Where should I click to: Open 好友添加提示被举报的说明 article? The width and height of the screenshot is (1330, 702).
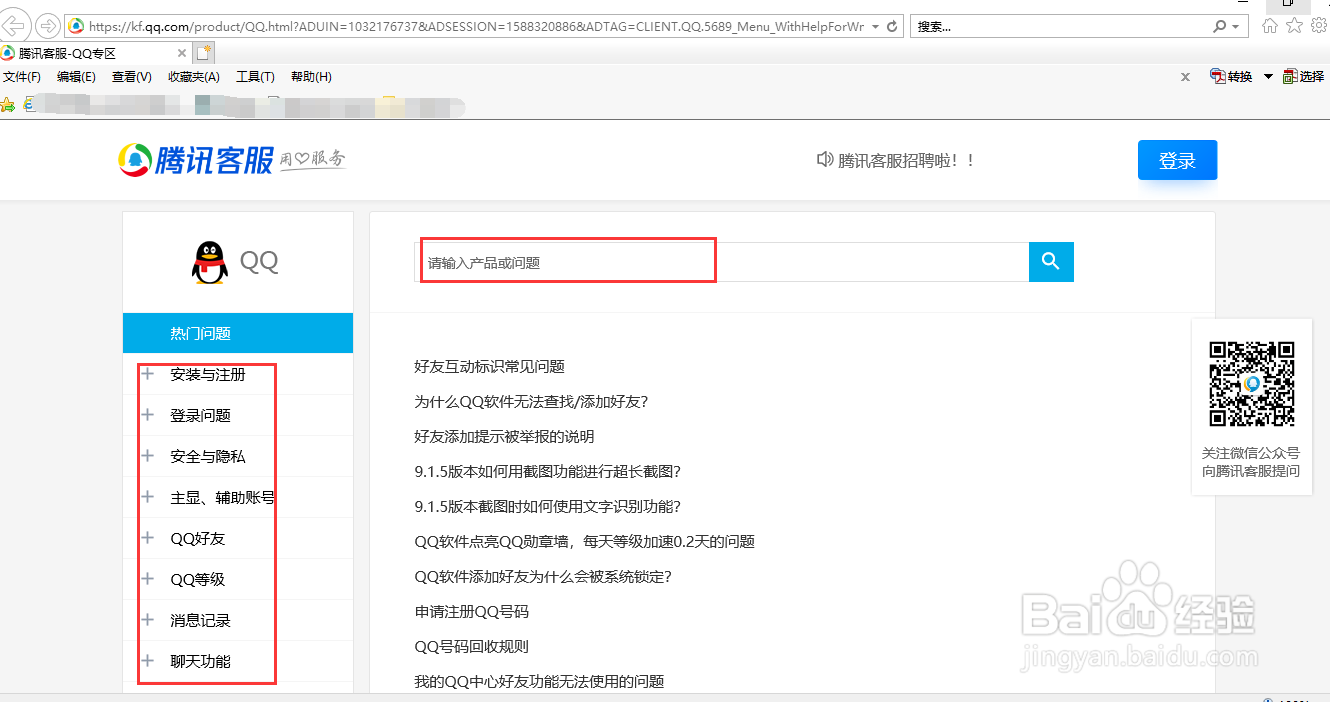[504, 437]
